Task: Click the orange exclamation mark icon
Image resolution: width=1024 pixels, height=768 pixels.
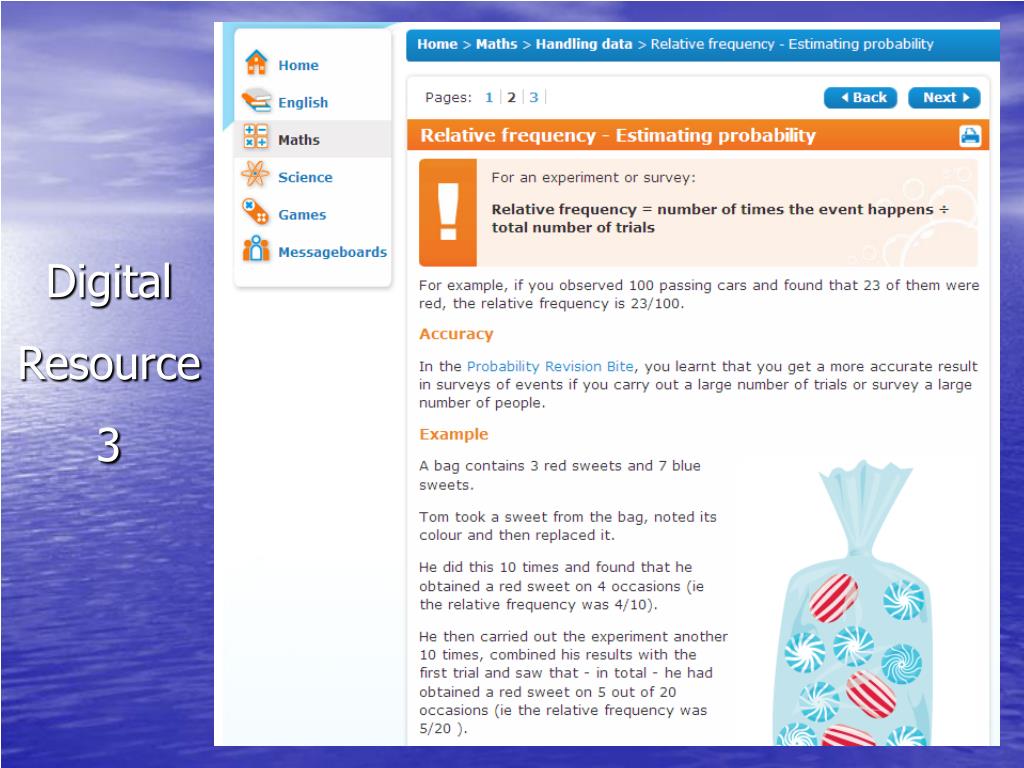Action: [448, 212]
